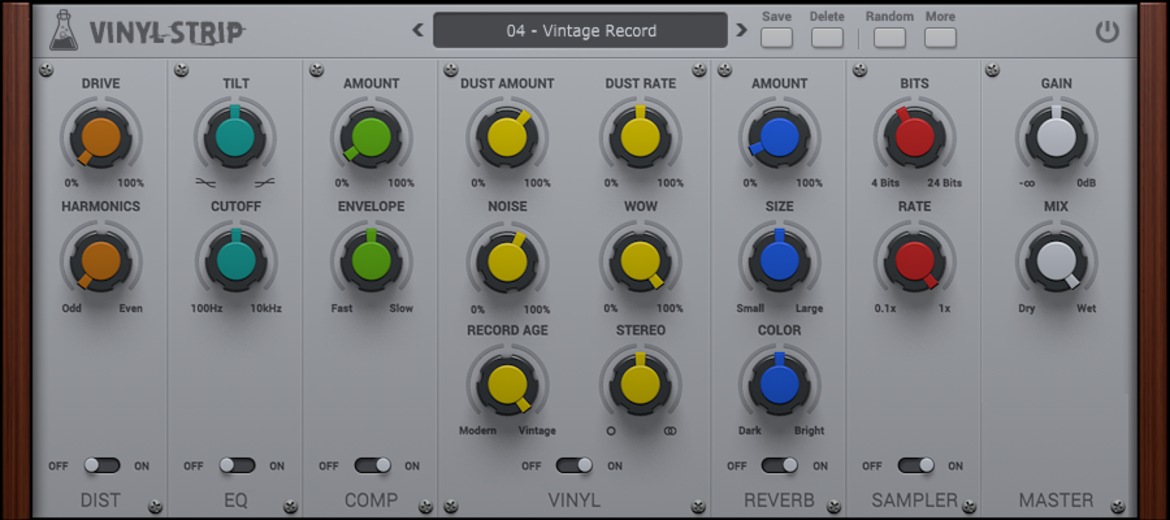The height and width of the screenshot is (520, 1170).
Task: Click the yellow NOISE knob
Action: point(507,260)
